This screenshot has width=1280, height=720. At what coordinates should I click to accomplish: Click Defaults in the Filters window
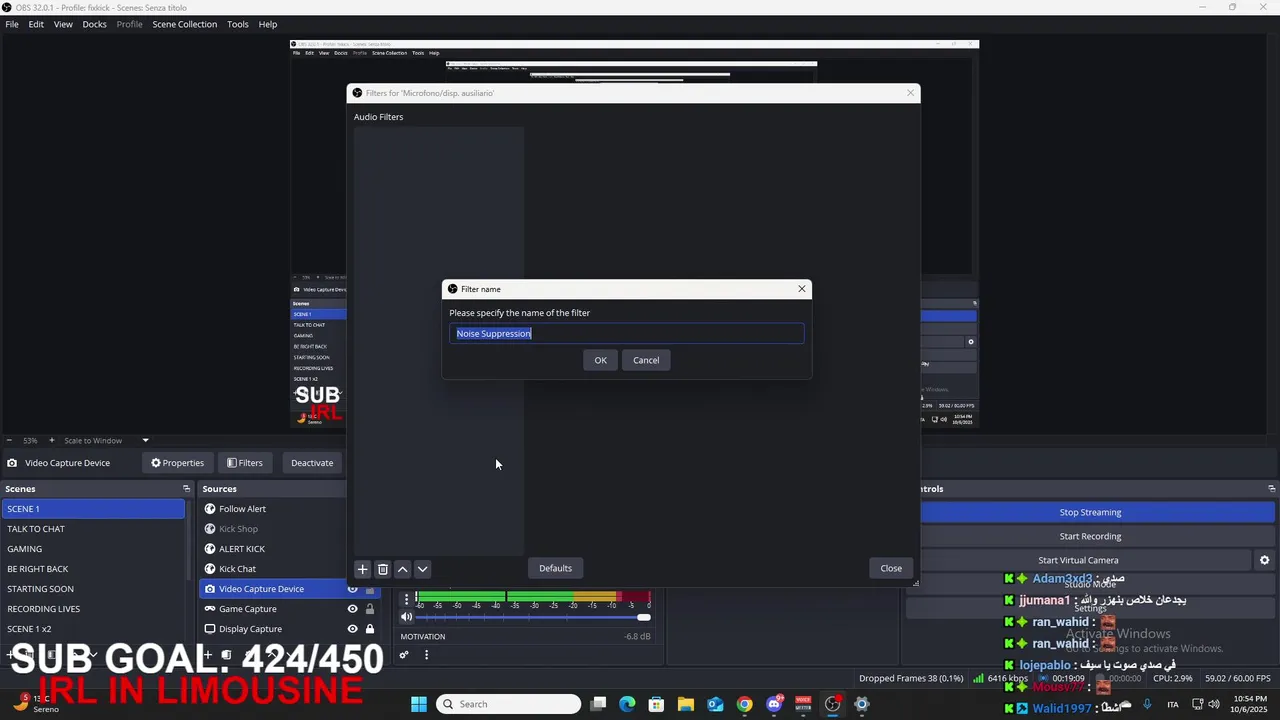555,568
